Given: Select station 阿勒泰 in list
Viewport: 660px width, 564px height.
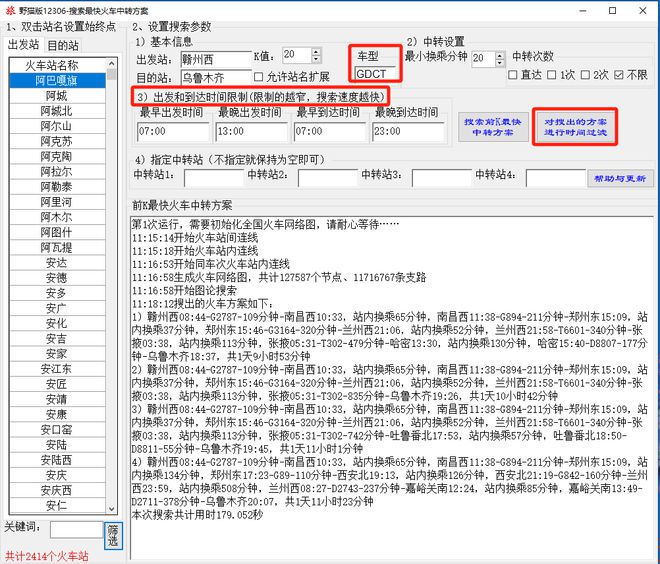Looking at the screenshot, I should point(57,186).
